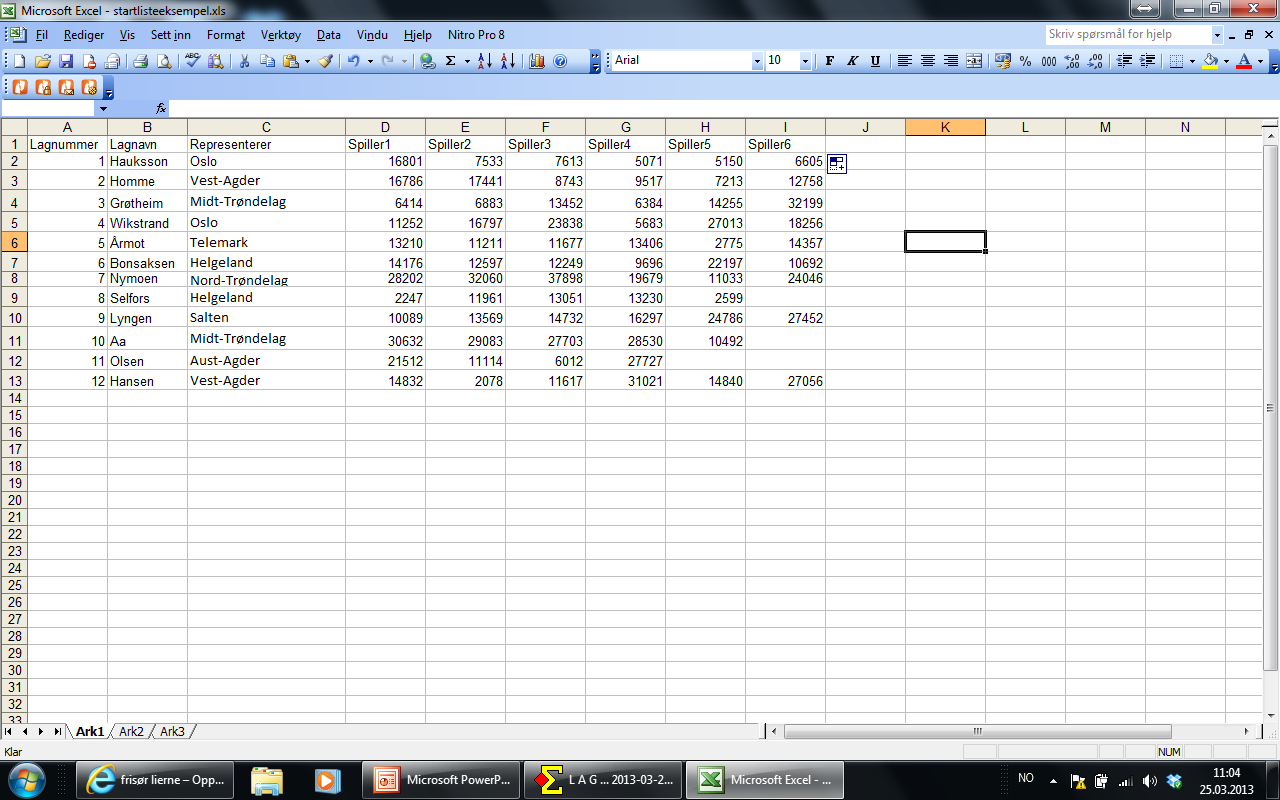
Task: Open the font color dropdown arrow
Action: 1260,61
